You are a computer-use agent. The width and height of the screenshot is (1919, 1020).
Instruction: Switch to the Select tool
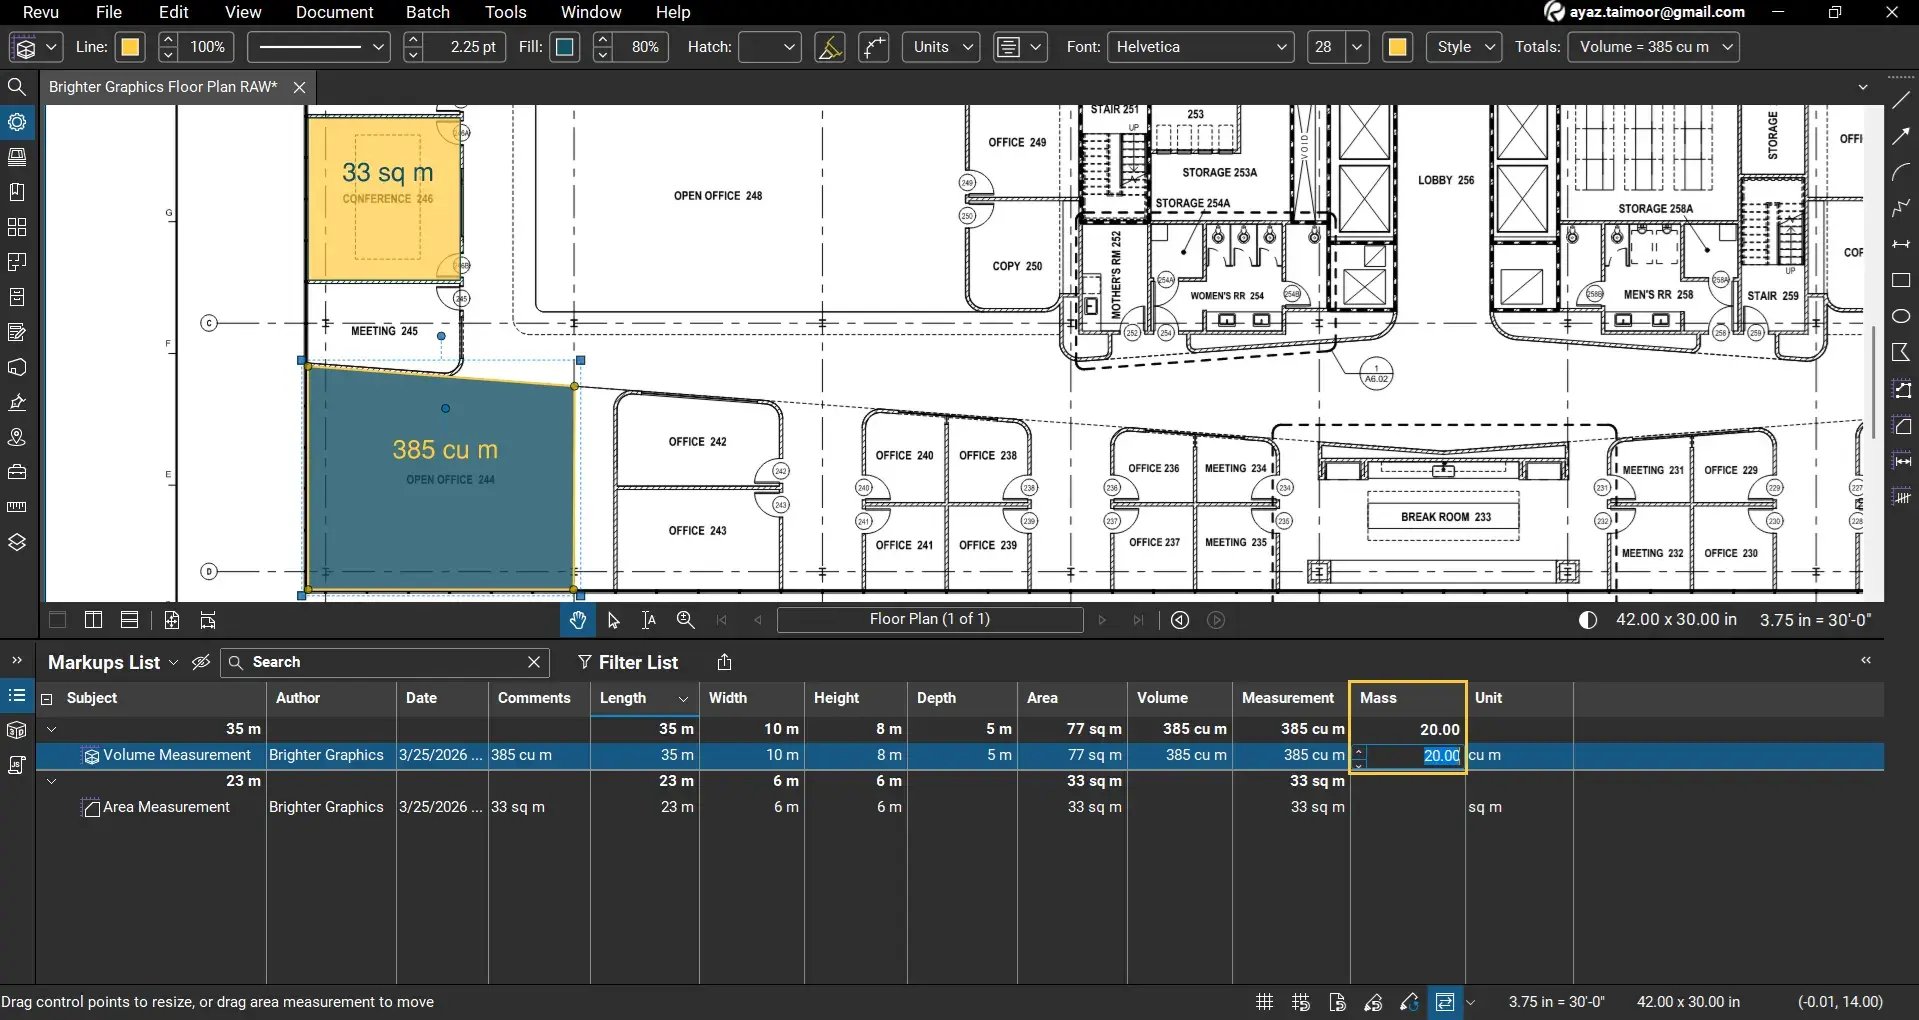(613, 620)
